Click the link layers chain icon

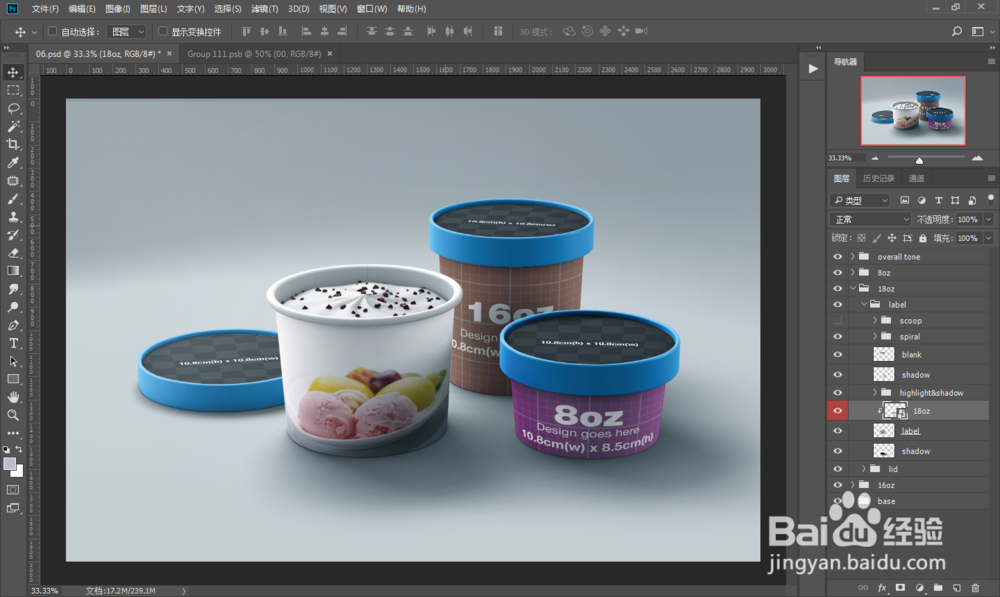point(863,587)
